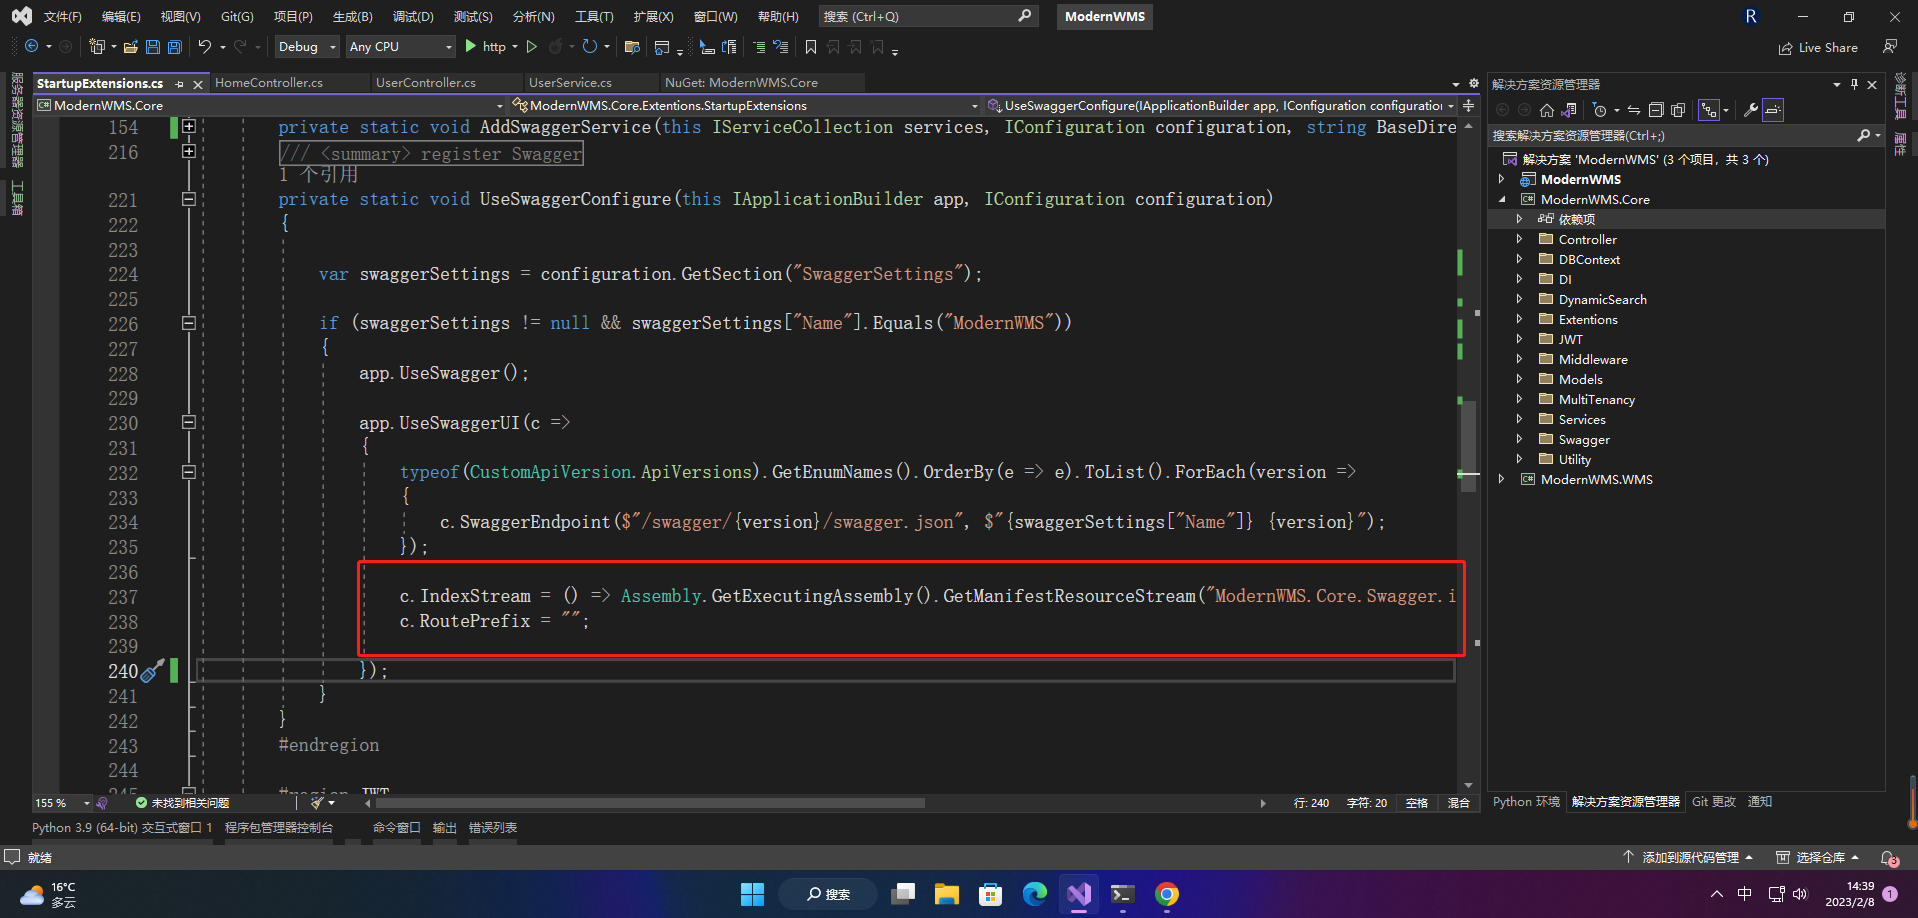The height and width of the screenshot is (918, 1918).
Task: Toggle the split editor button above scrollbar
Action: pyautogui.click(x=1469, y=105)
